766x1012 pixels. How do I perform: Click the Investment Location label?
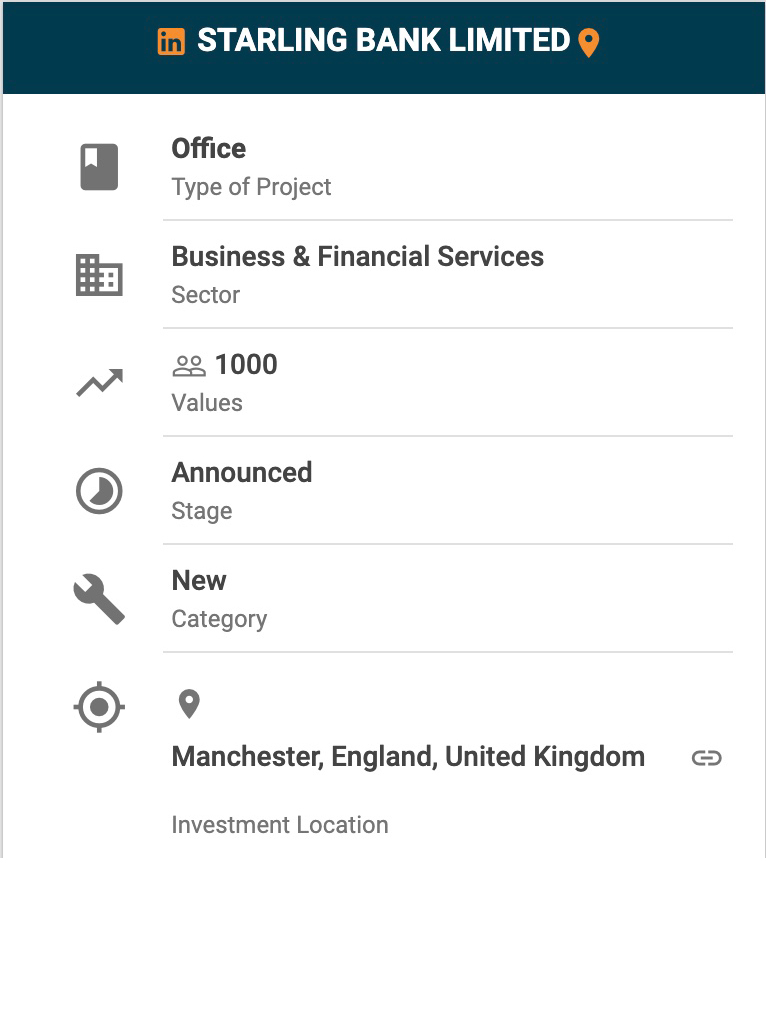[x=280, y=825]
